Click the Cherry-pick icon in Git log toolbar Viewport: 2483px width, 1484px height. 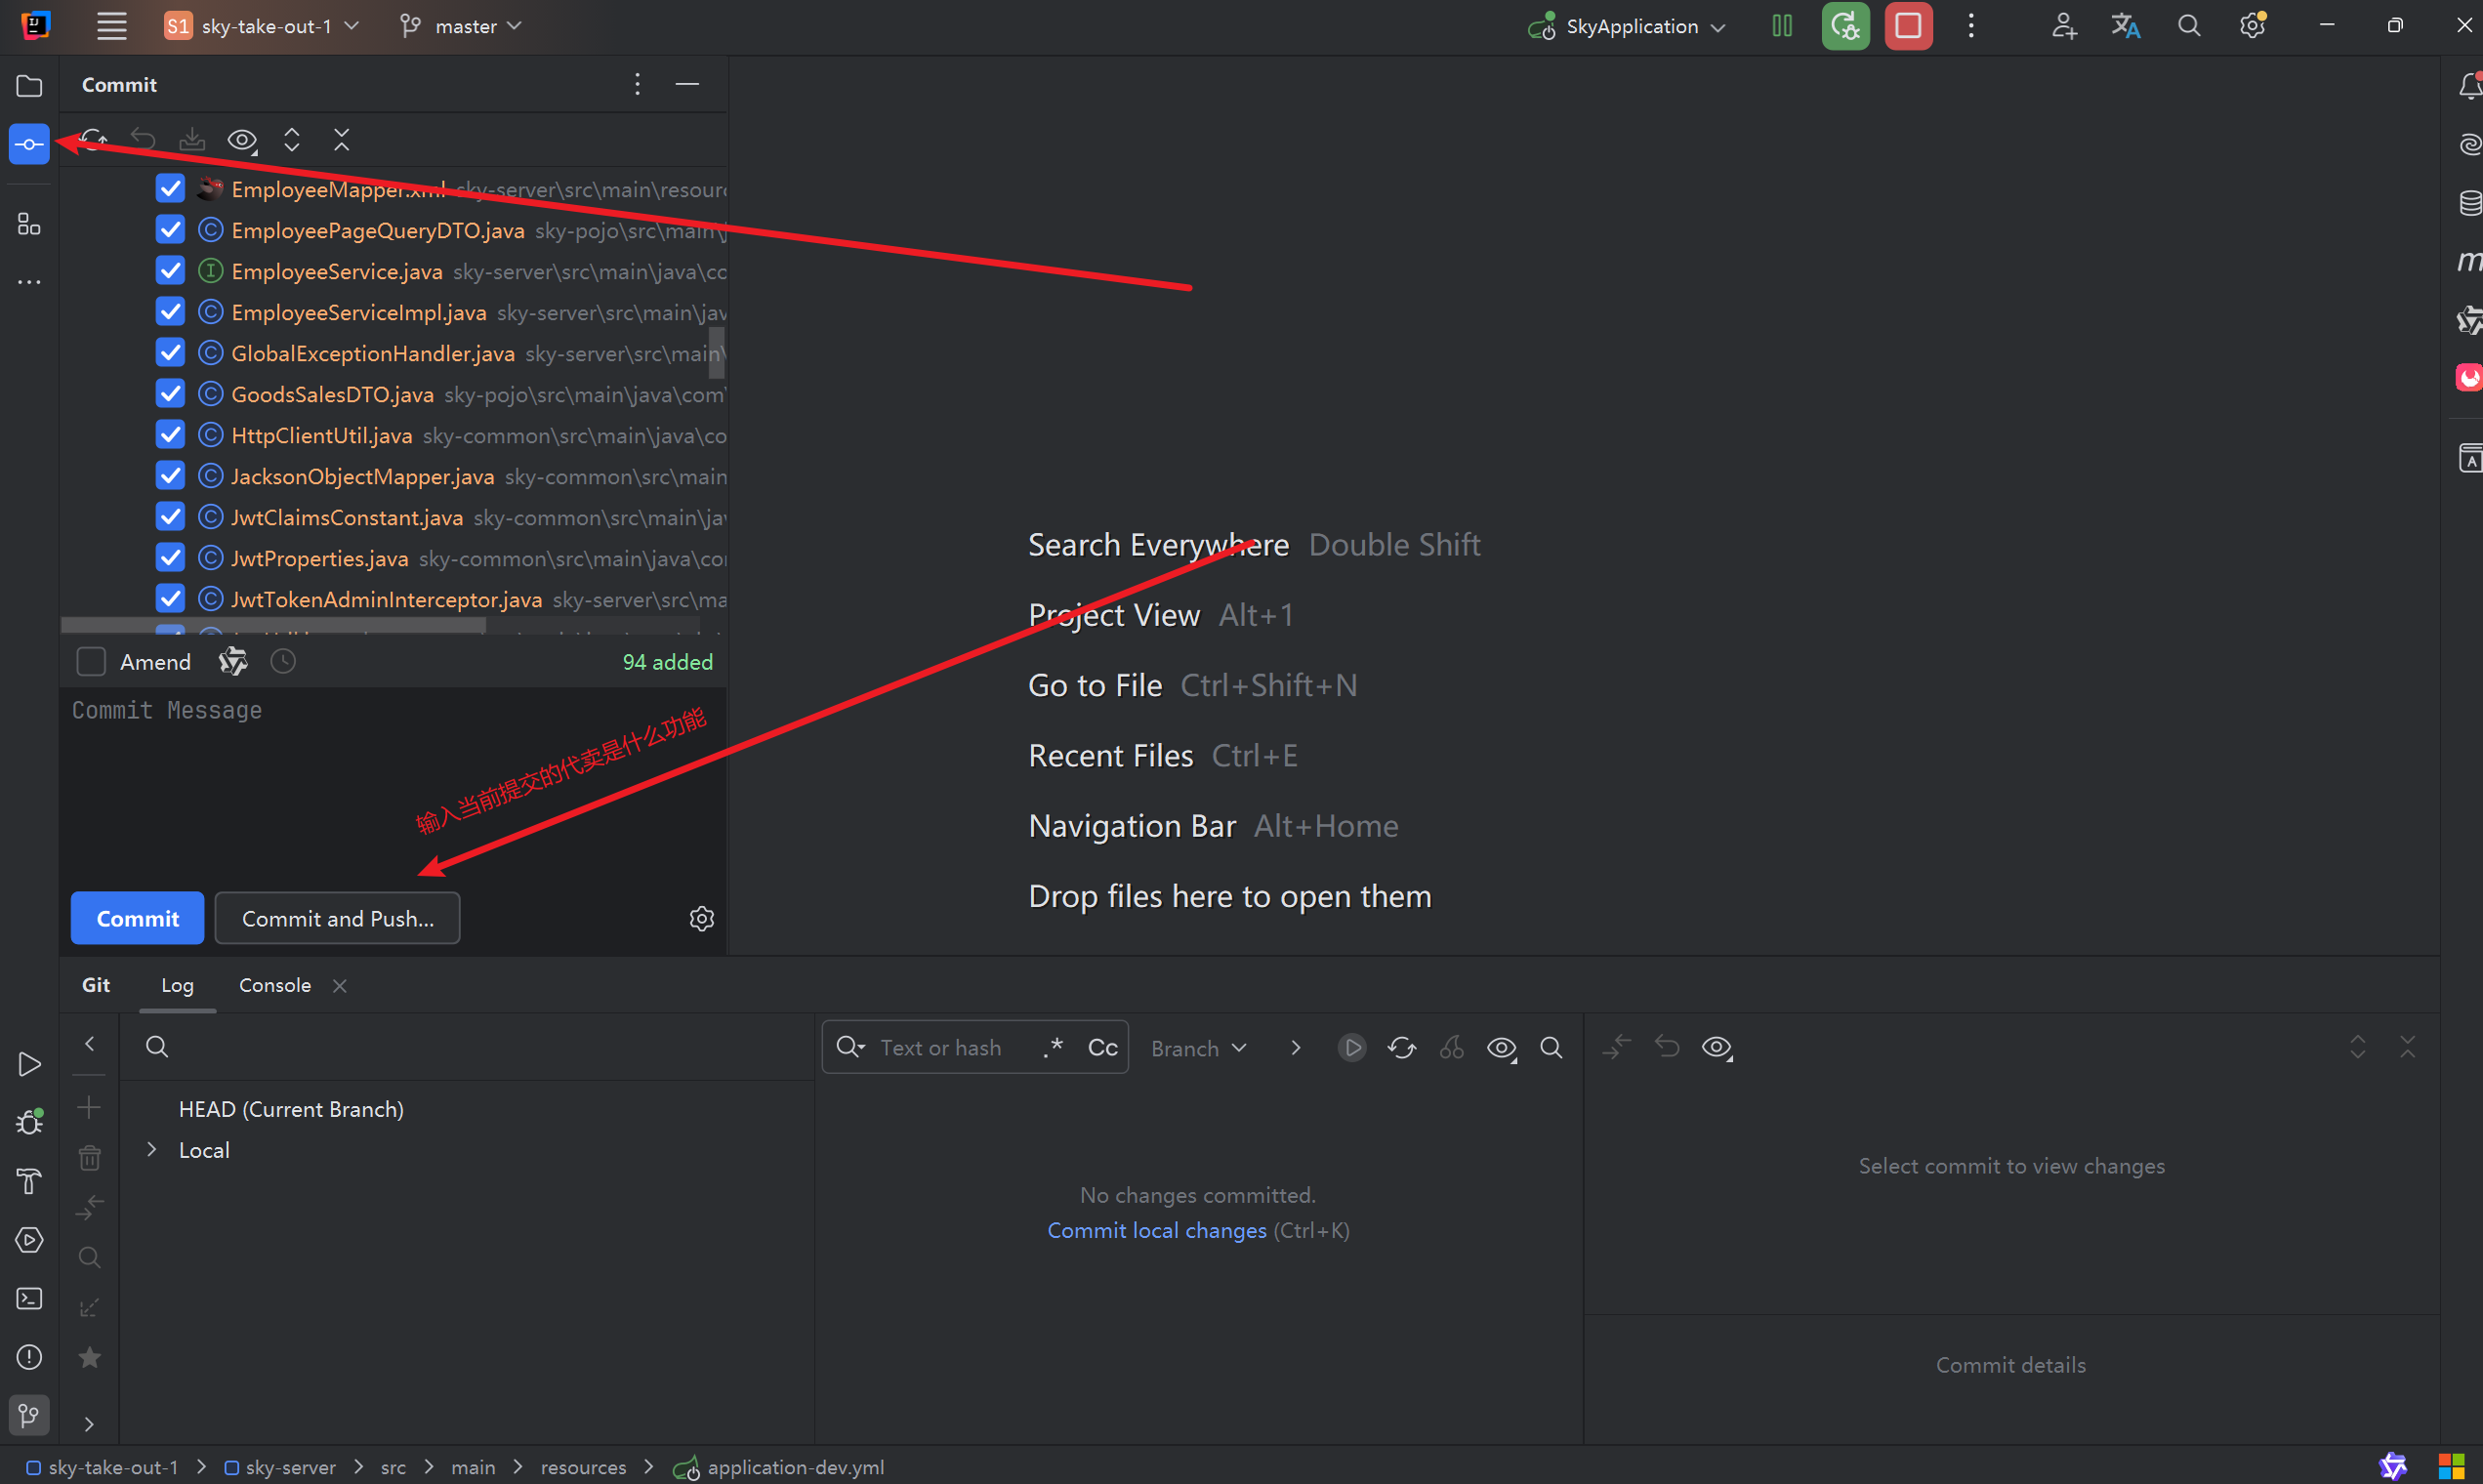click(1451, 1047)
